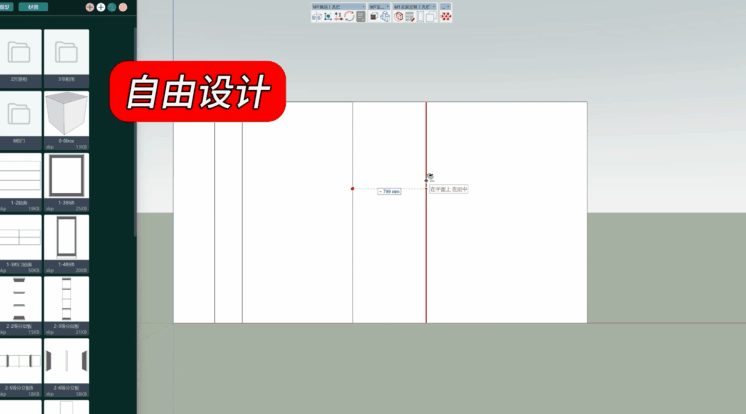Click the overlapping squares toolbar icon
Image resolution: width=746 pixels, height=414 pixels.
(429, 17)
